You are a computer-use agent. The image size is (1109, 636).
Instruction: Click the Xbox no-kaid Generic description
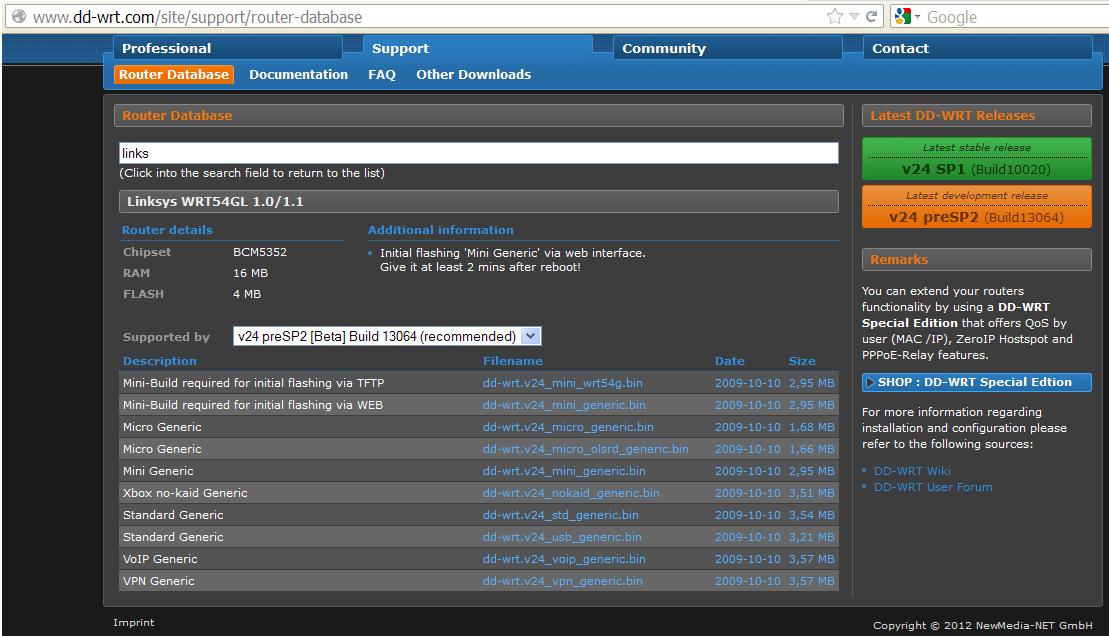(x=185, y=493)
